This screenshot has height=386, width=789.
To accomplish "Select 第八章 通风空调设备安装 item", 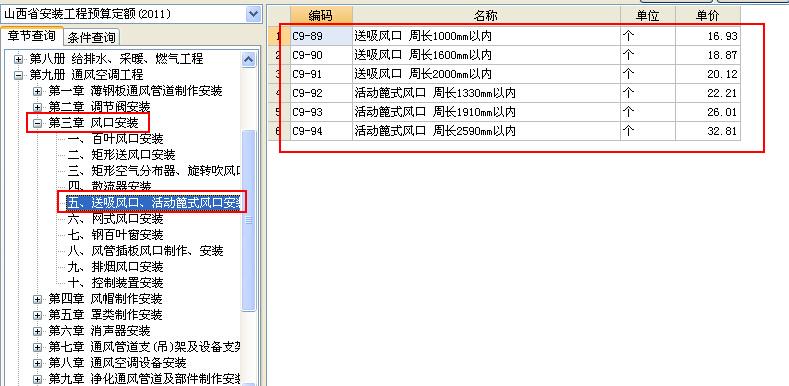I will pyautogui.click(x=117, y=363).
